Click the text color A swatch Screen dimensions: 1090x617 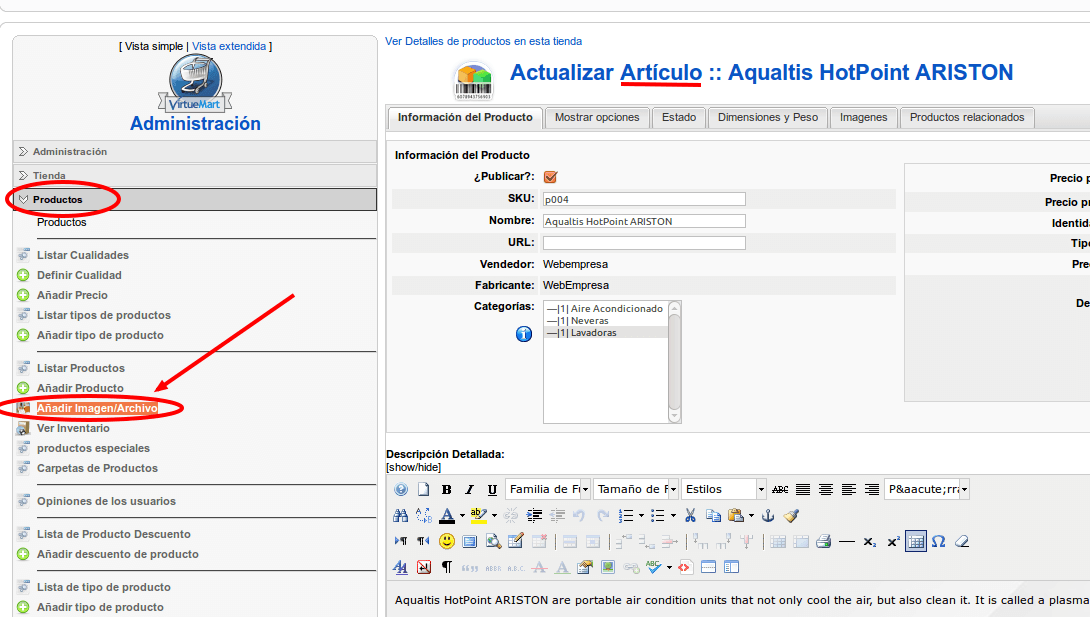pyautogui.click(x=448, y=516)
